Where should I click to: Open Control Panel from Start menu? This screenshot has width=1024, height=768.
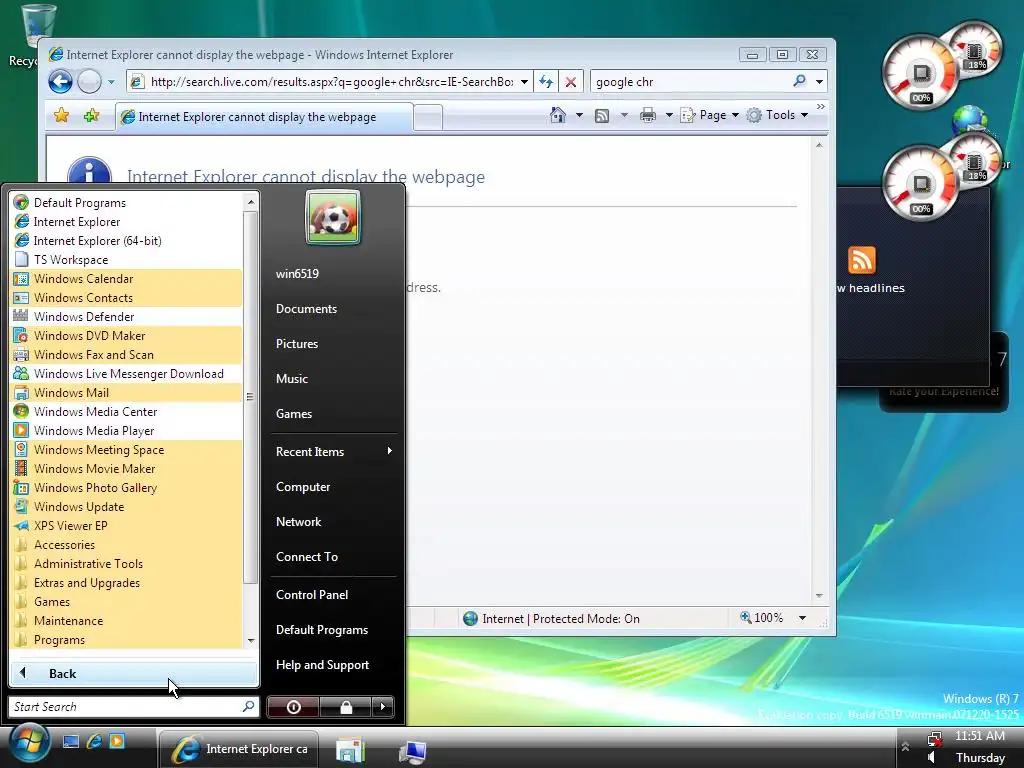pyautogui.click(x=312, y=595)
